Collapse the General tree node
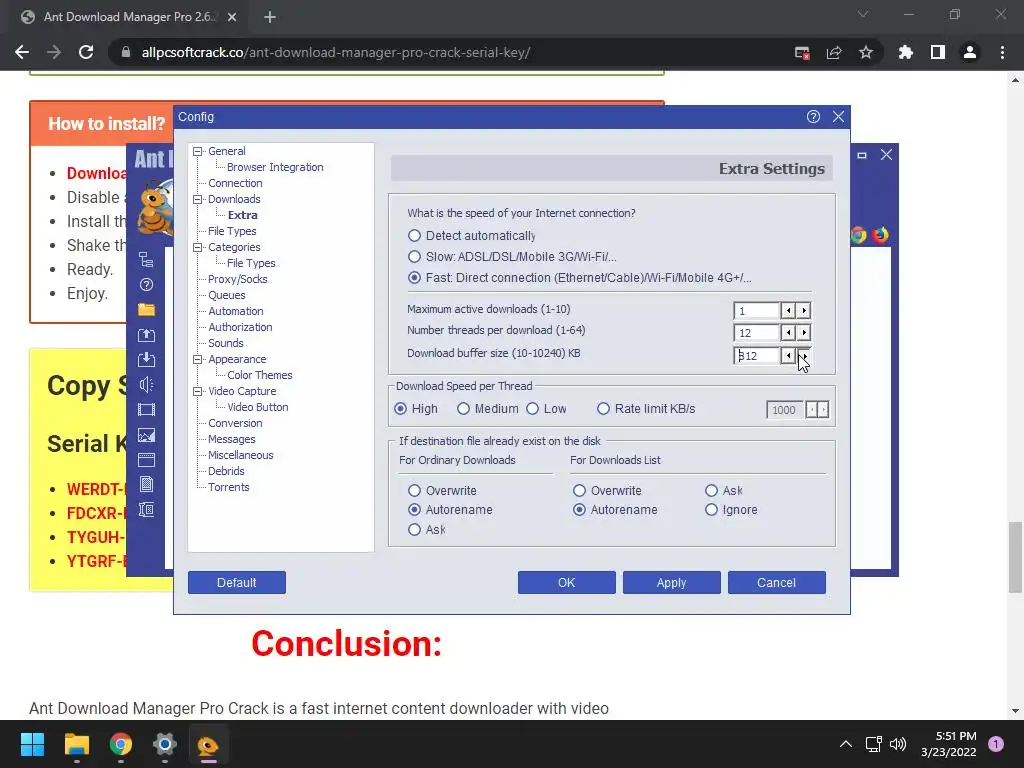The width and height of the screenshot is (1024, 768). click(x=197, y=152)
